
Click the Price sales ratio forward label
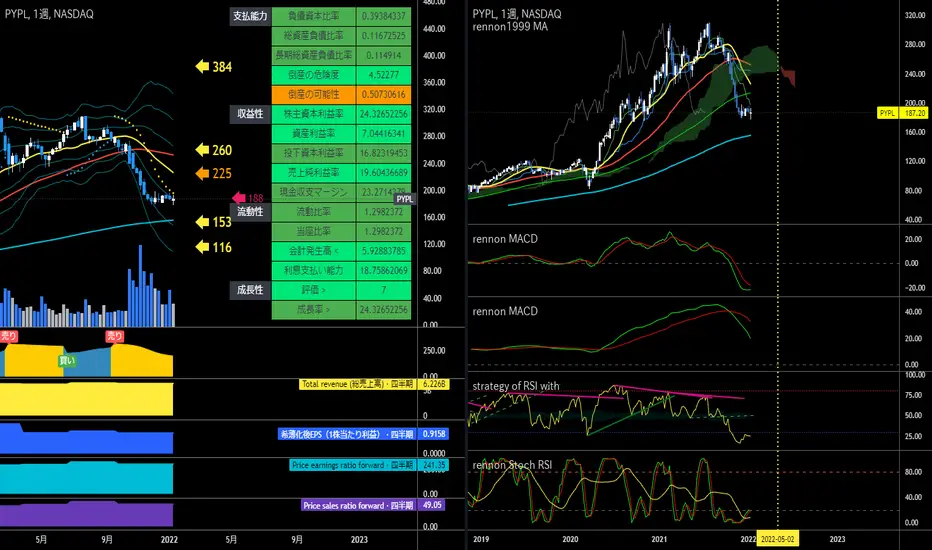(358, 505)
